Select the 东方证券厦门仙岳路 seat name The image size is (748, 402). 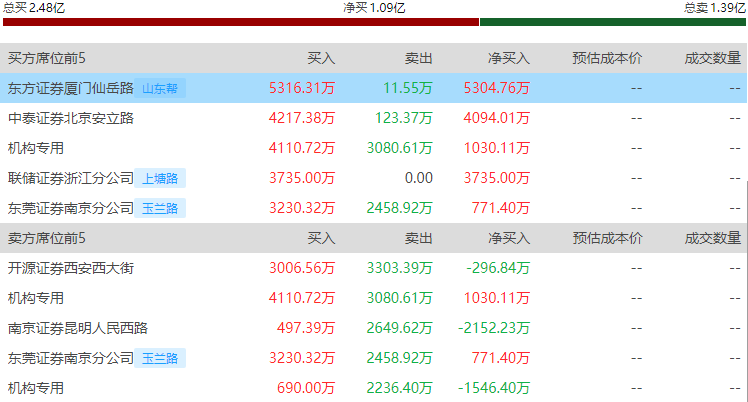(71, 88)
